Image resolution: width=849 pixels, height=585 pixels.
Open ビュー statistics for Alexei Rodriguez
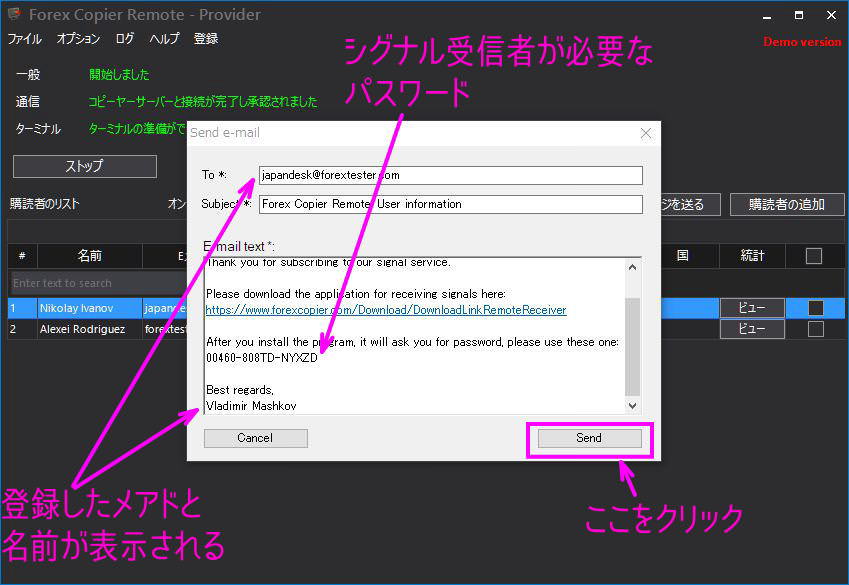coord(752,328)
